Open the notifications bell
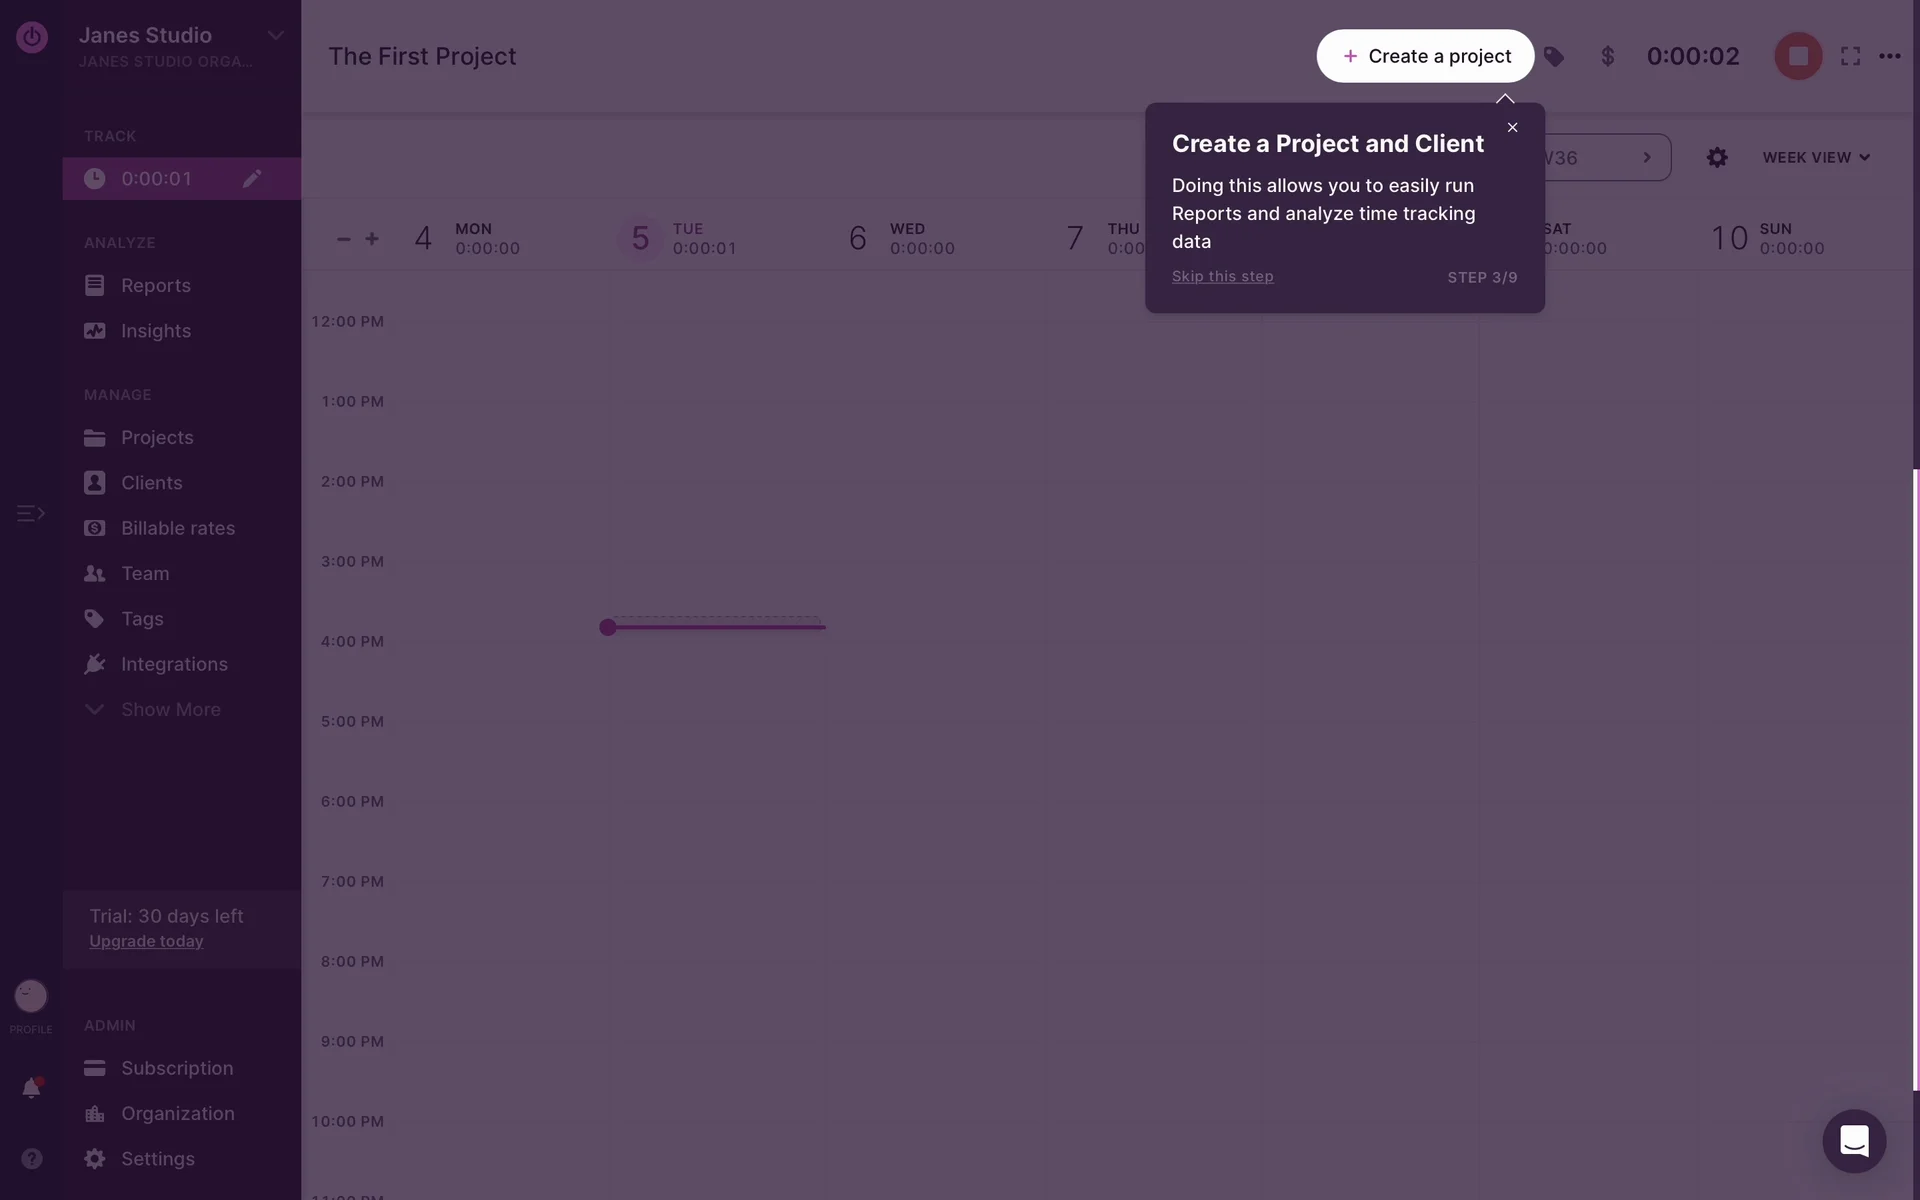Viewport: 1920px width, 1200px height. pyautogui.click(x=31, y=1088)
